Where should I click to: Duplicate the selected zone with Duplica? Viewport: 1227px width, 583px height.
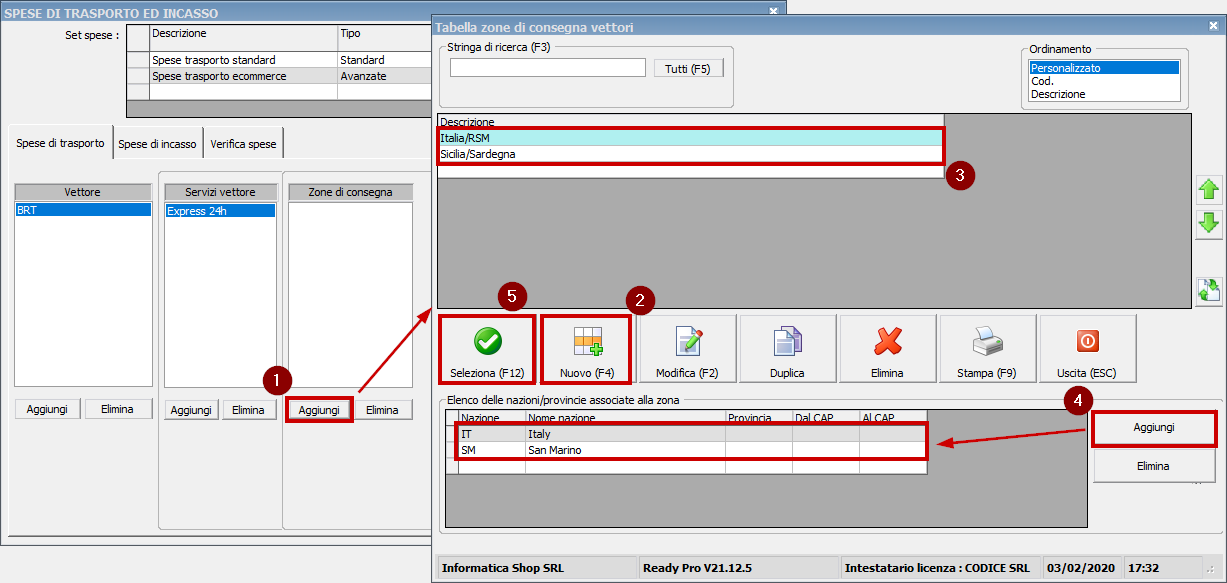788,349
